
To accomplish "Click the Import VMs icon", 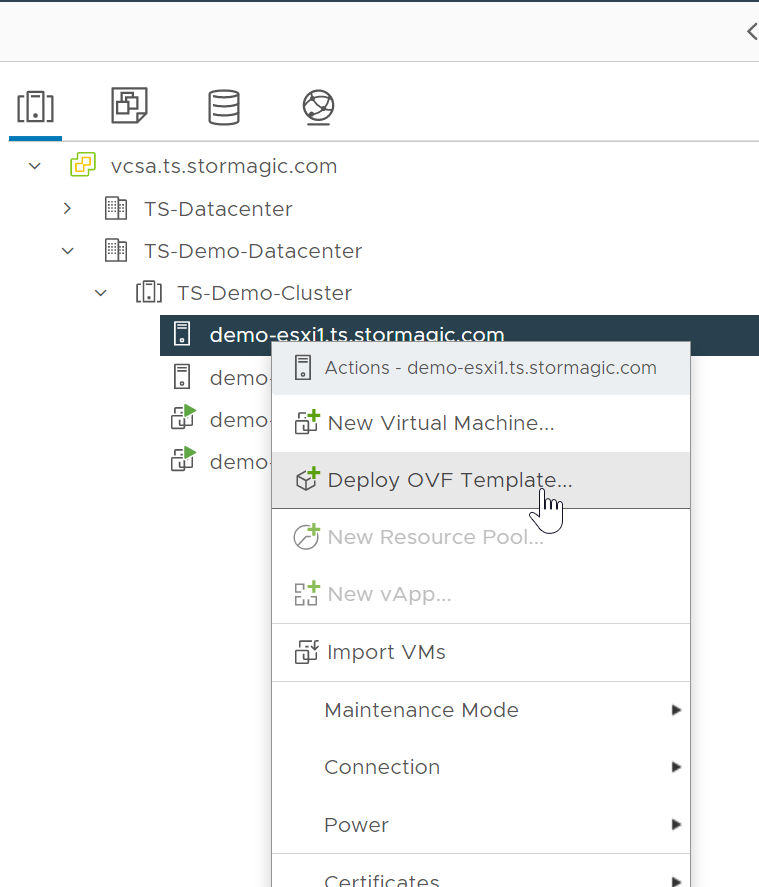I will click(307, 652).
